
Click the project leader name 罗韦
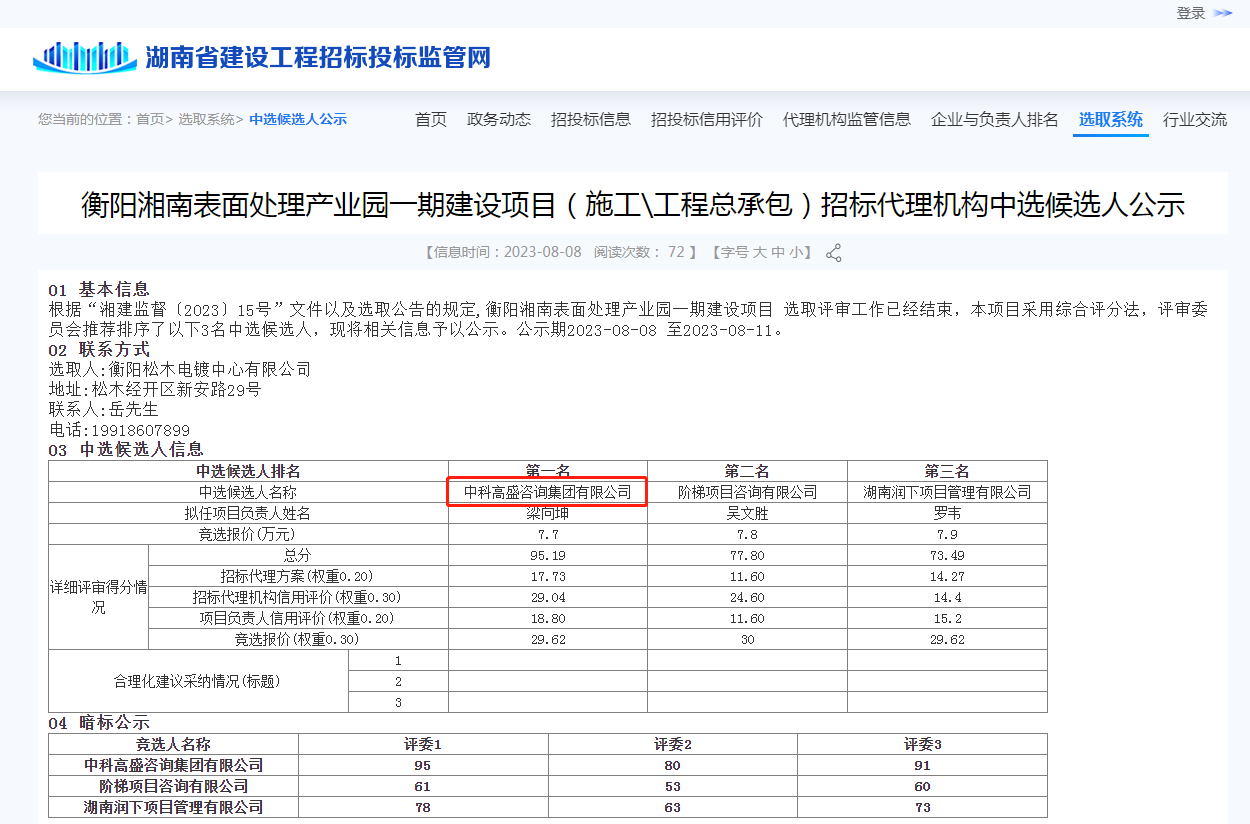(947, 514)
